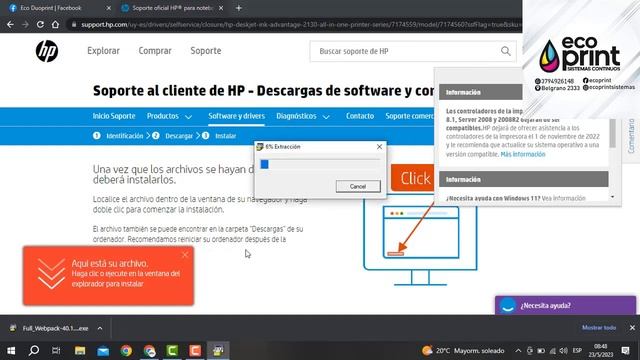The width and height of the screenshot is (640, 360).
Task: Open the volume control in tray
Action: coord(564,351)
